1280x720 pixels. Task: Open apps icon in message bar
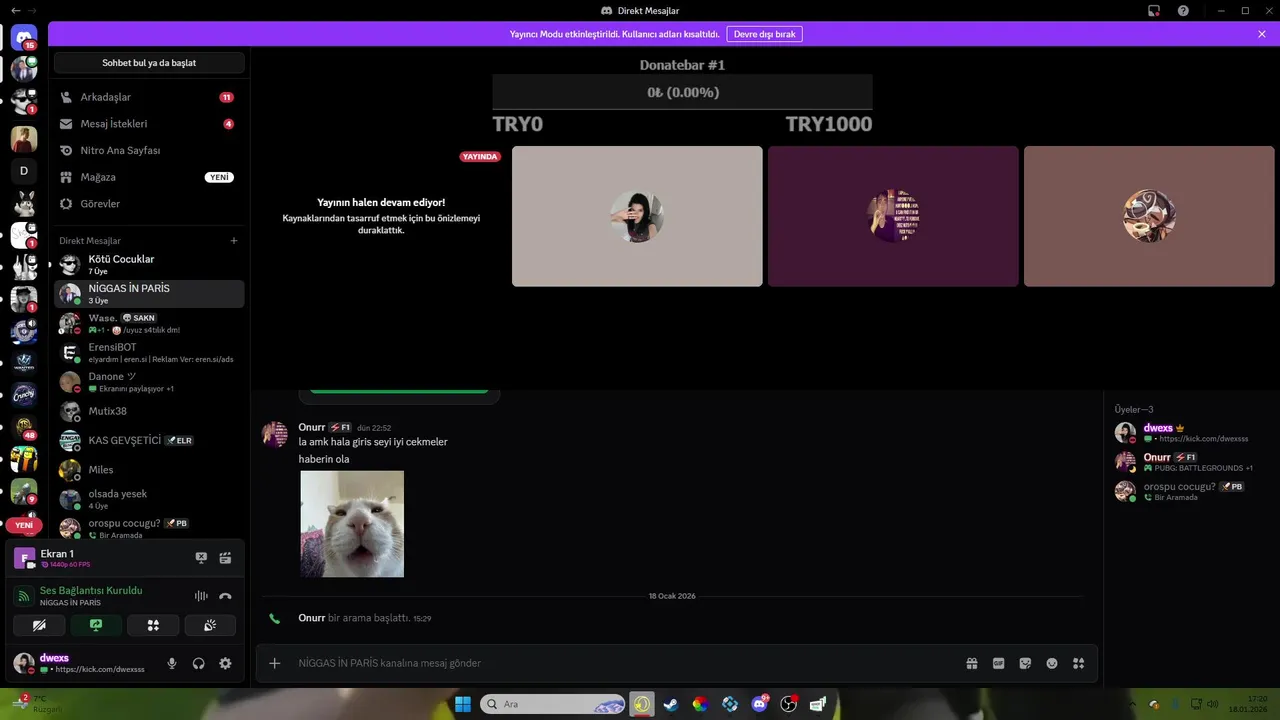pyautogui.click(x=1078, y=663)
